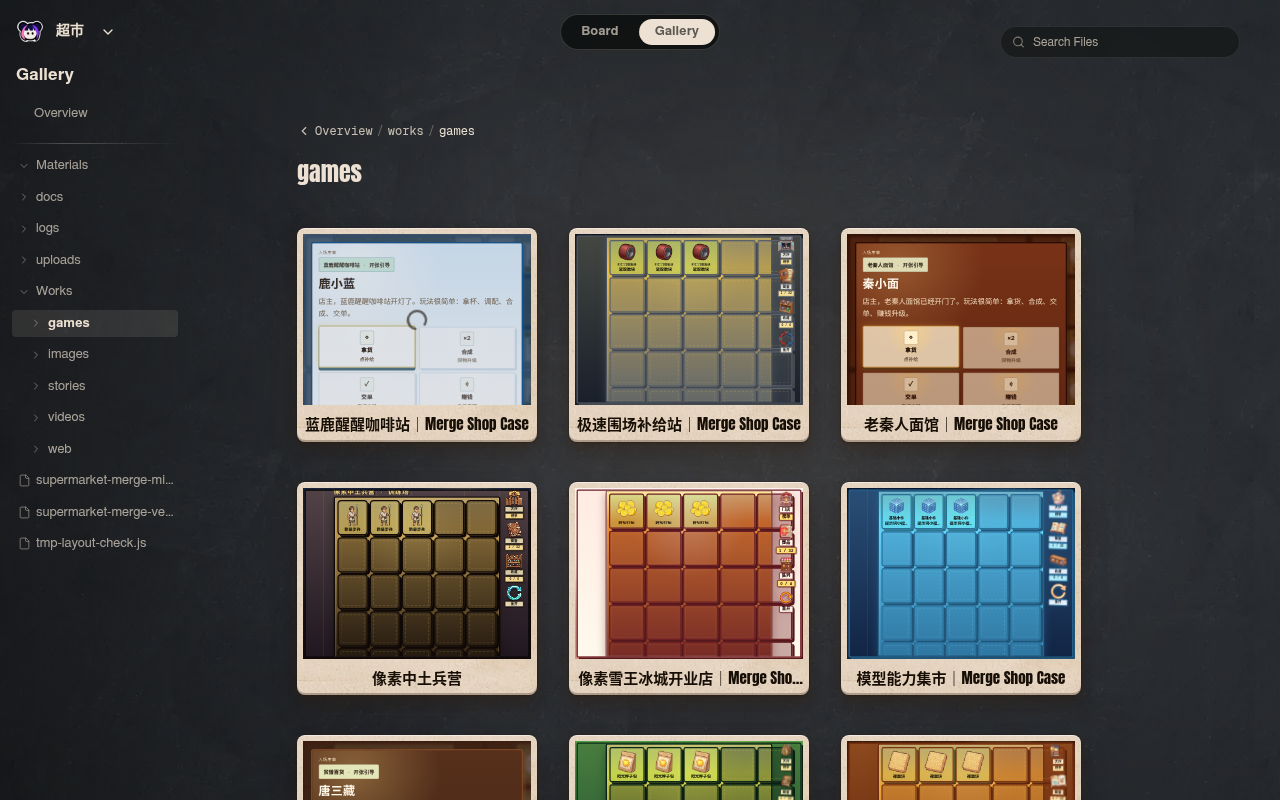Expand the games folder chevron
This screenshot has width=1280, height=800.
click(36, 323)
